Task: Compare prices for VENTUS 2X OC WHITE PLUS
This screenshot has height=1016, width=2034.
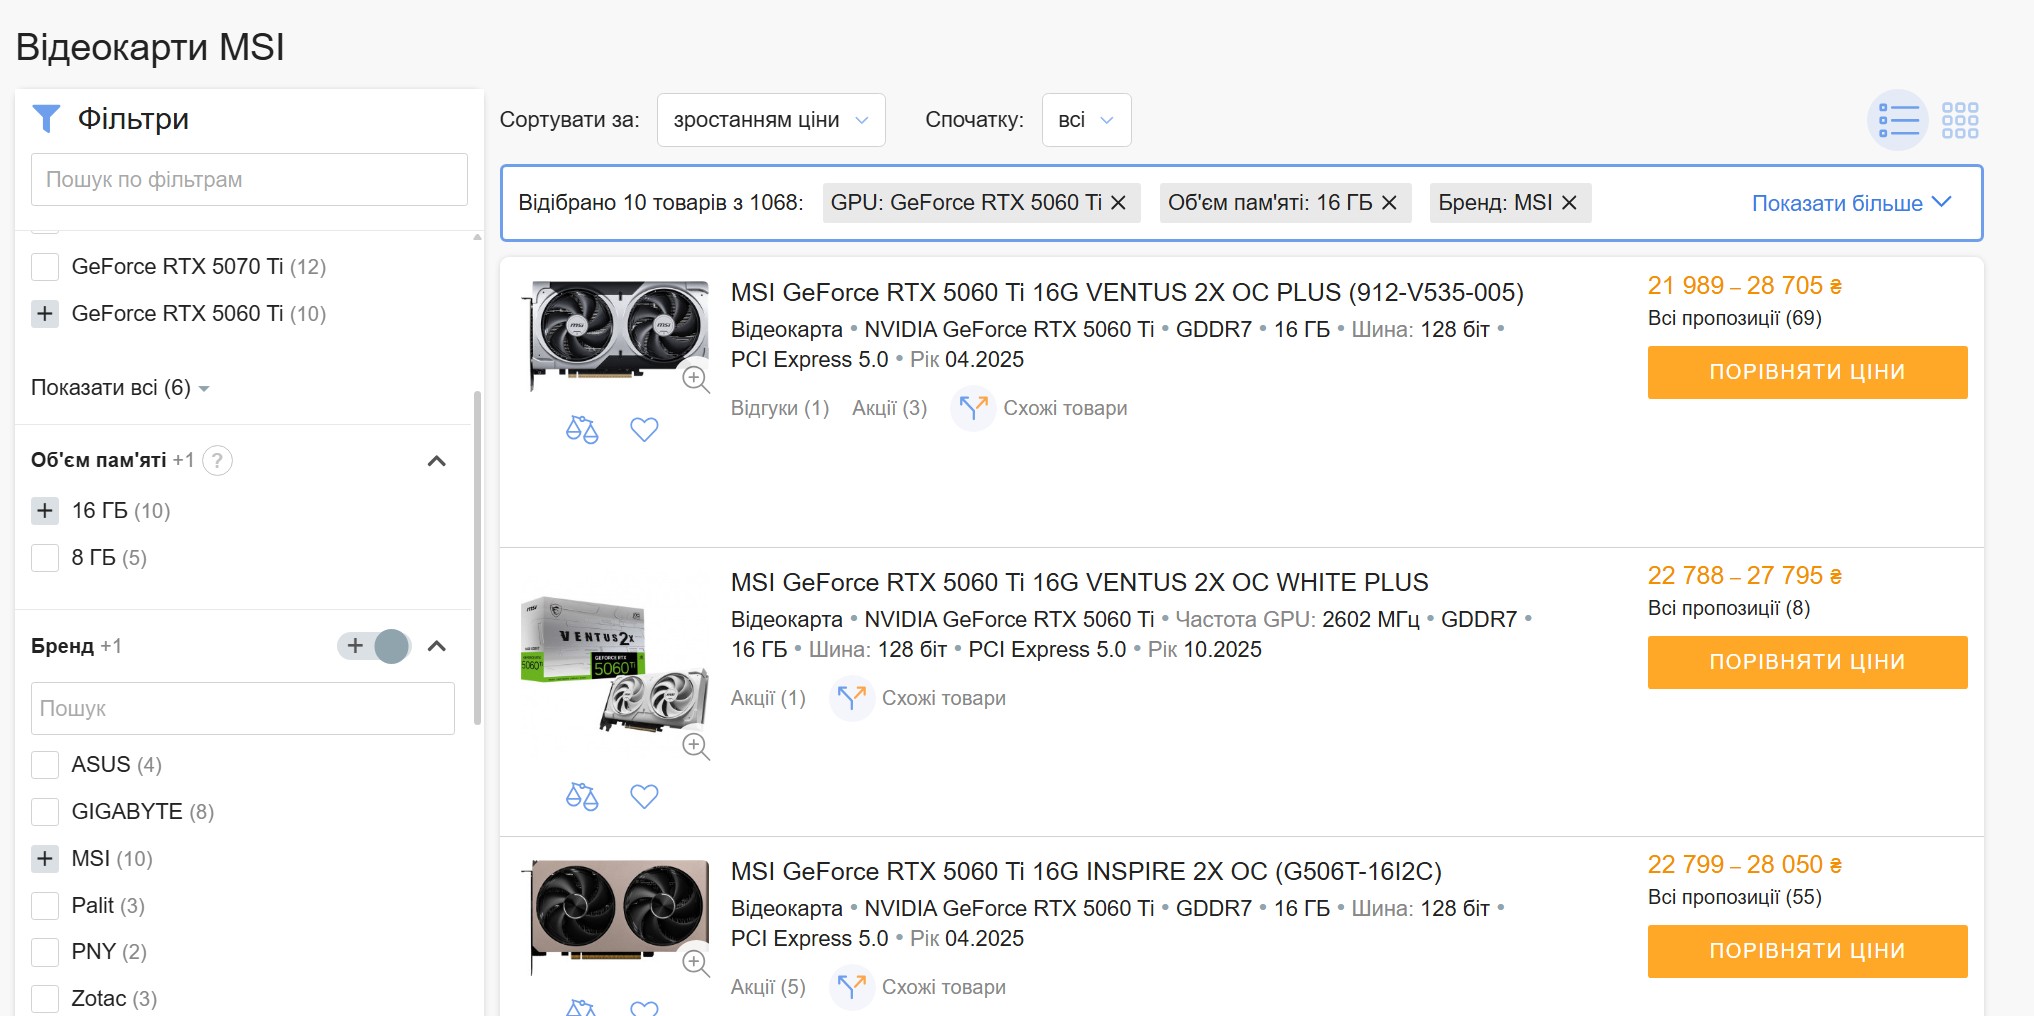Action: click(1807, 662)
